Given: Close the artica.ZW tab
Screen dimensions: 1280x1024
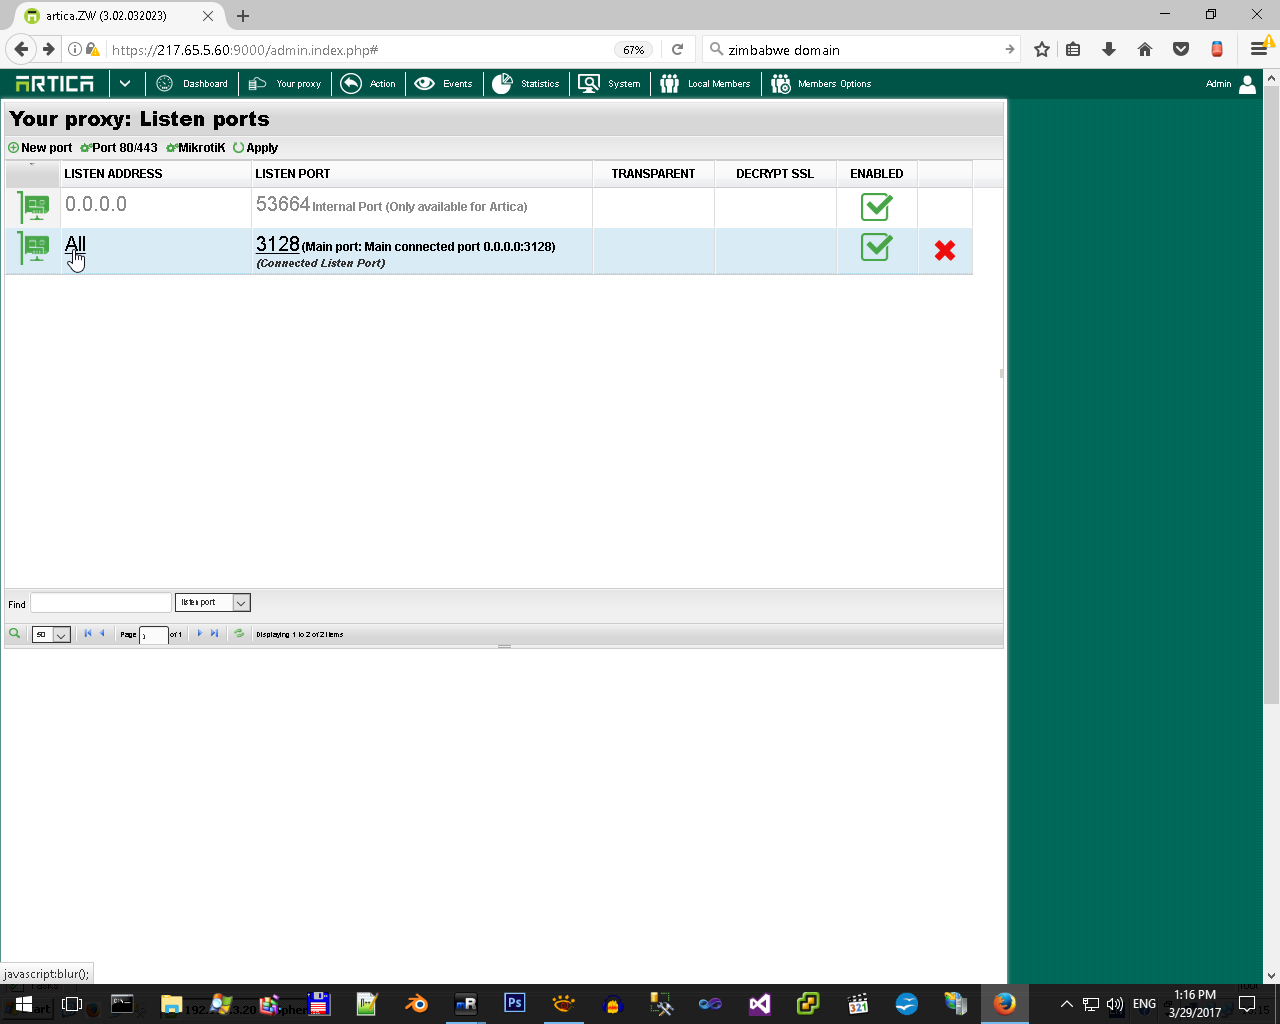Looking at the screenshot, I should pos(208,16).
